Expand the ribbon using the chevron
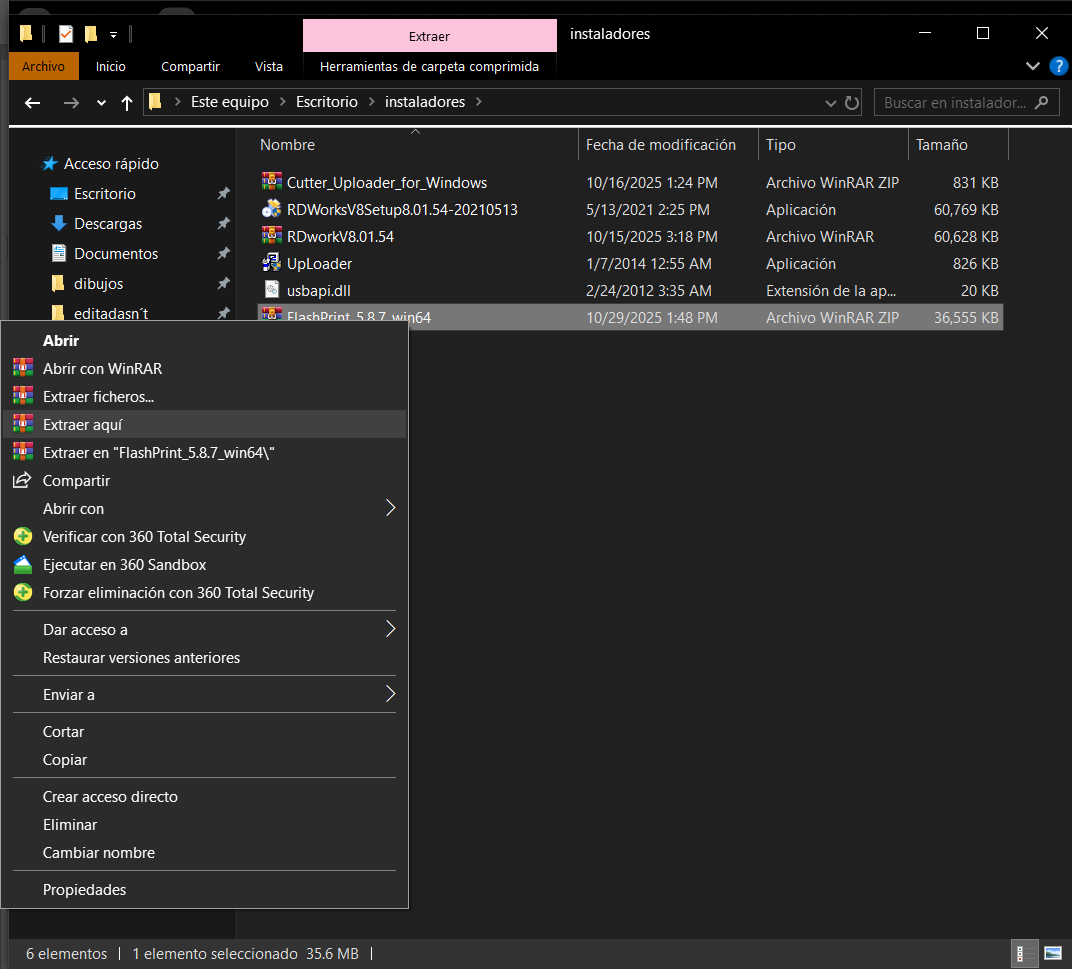 1033,66
